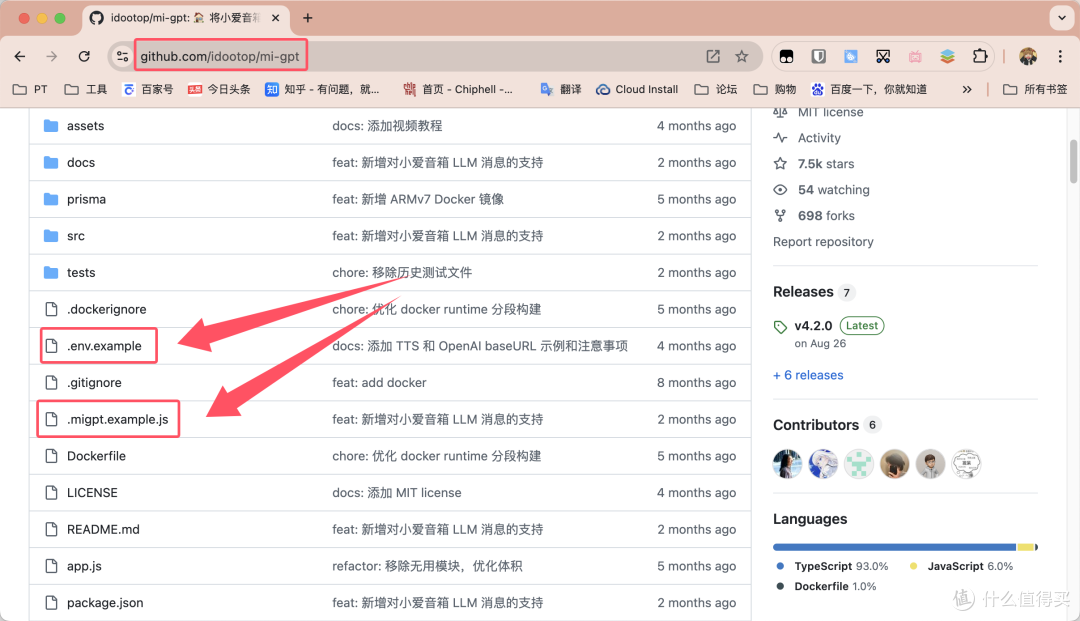Open the 百家号 bookmark
The width and height of the screenshot is (1080, 621).
click(148, 90)
